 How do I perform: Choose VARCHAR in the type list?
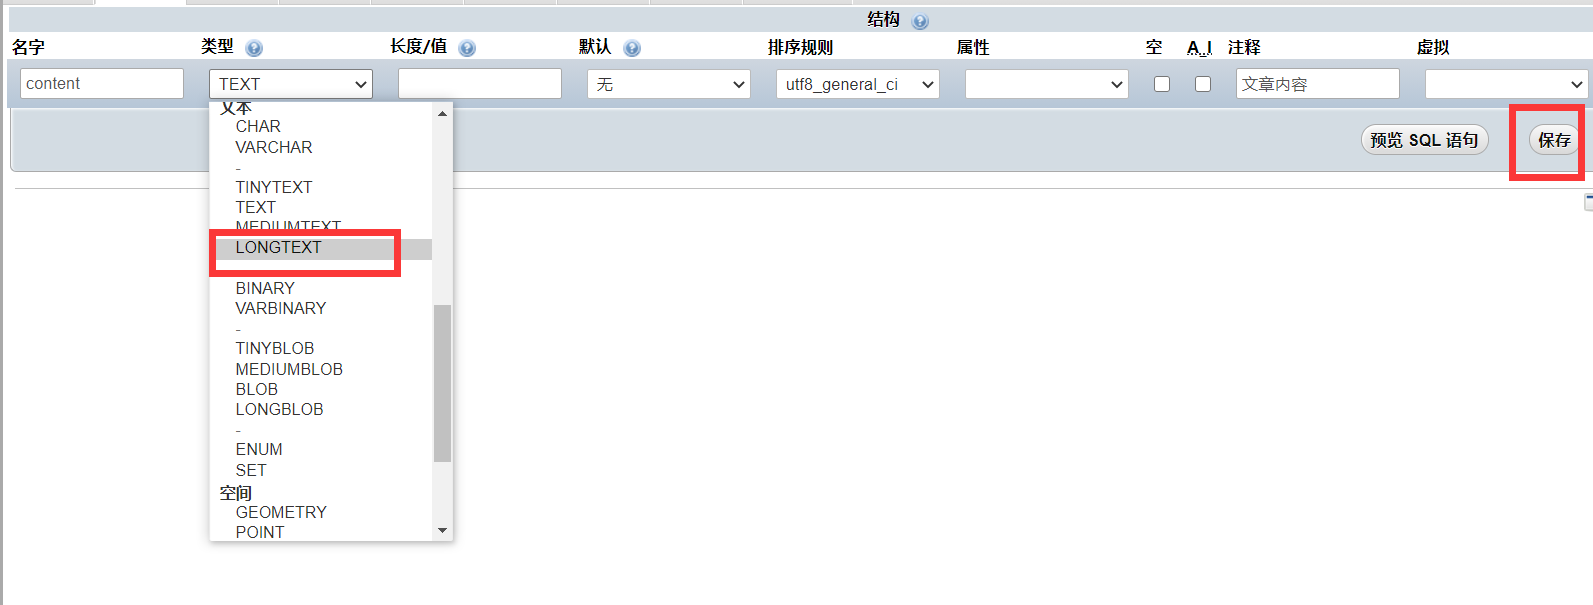coord(274,147)
